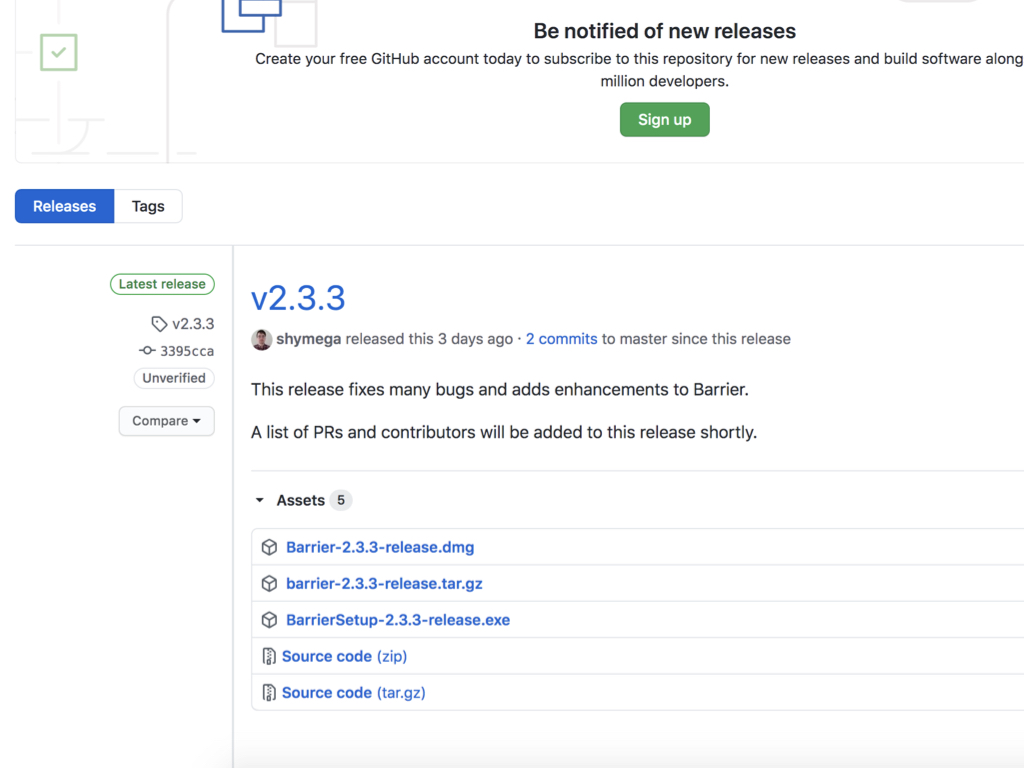This screenshot has width=1024, height=768.
Task: Click the Unverified badge
Action: tap(174, 378)
